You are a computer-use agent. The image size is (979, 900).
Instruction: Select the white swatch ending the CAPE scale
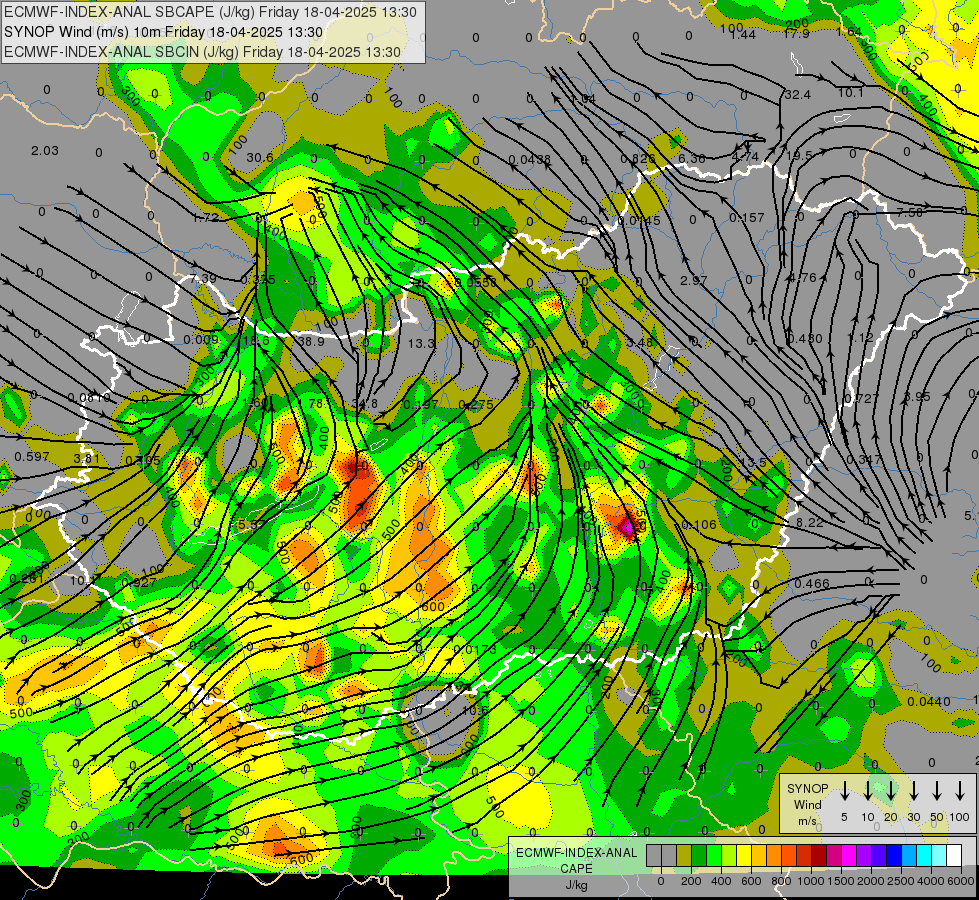click(953, 855)
